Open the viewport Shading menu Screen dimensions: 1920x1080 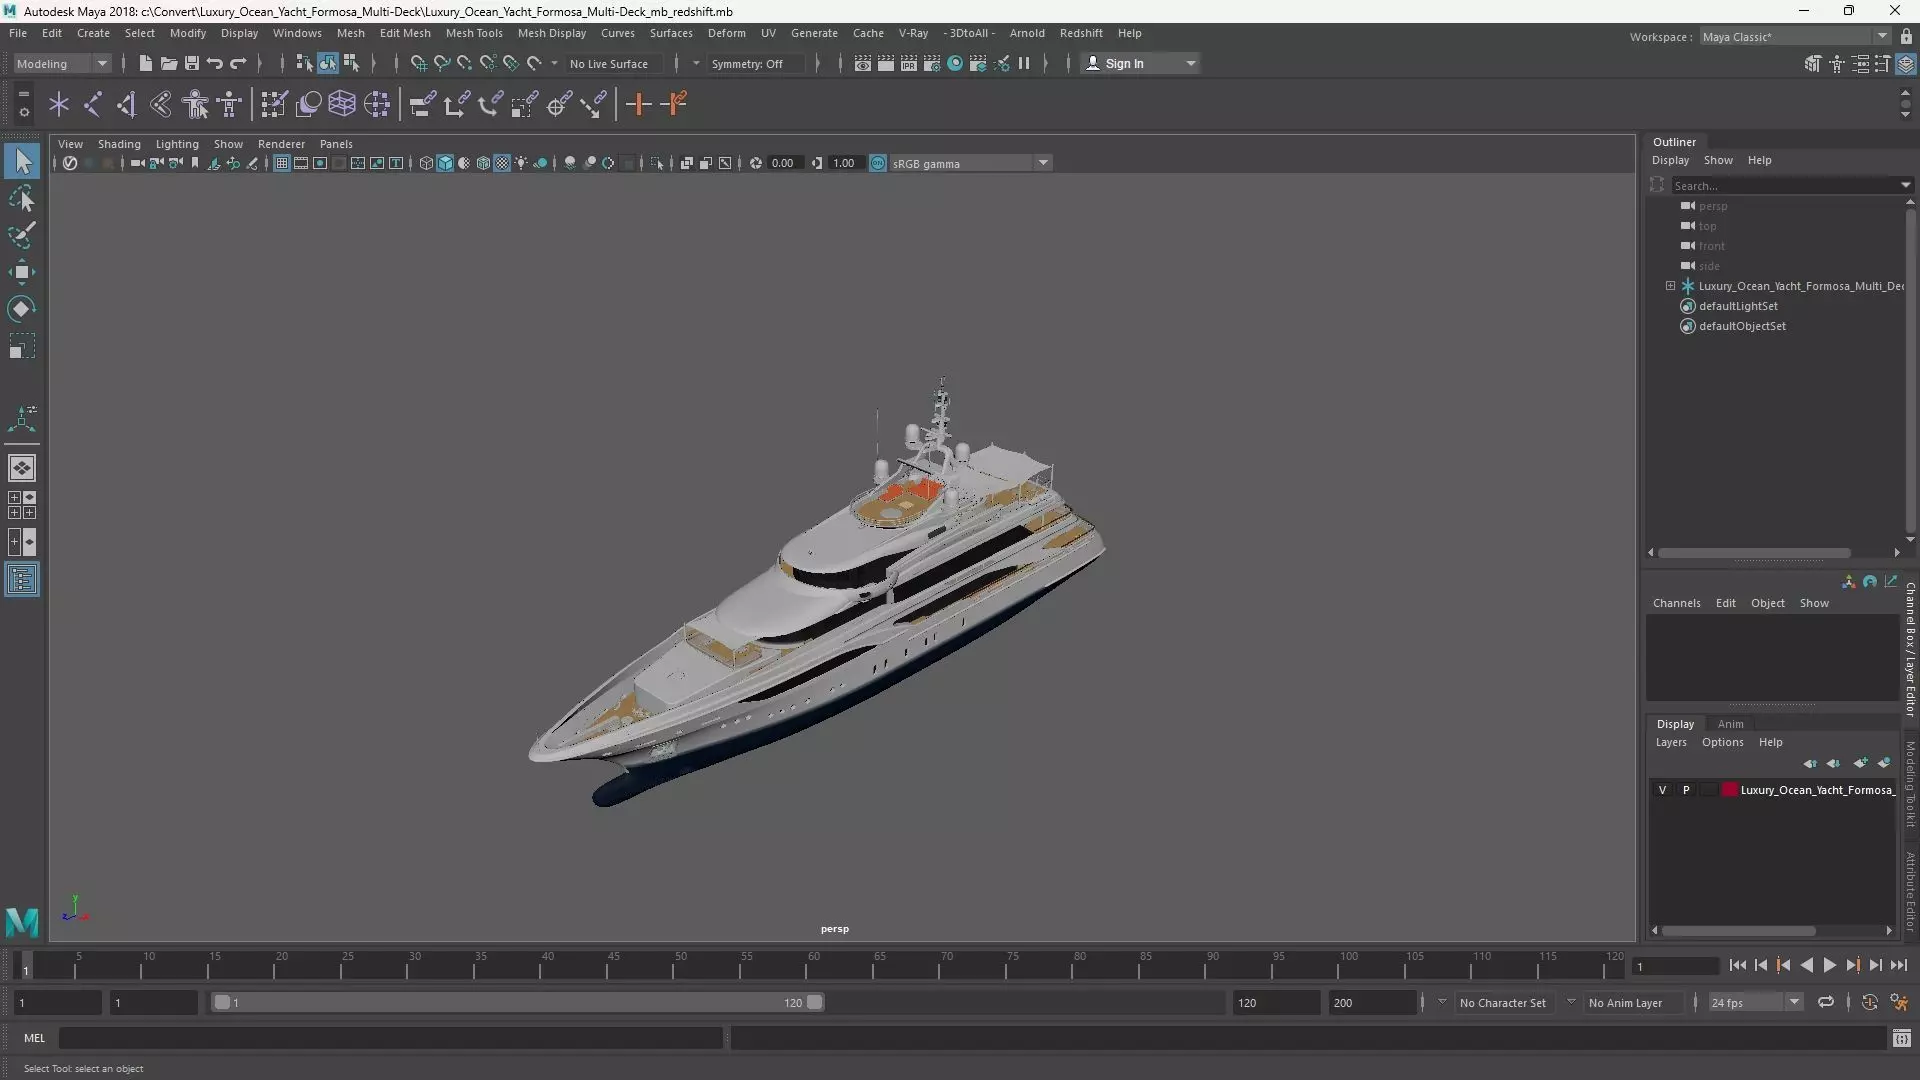point(119,144)
